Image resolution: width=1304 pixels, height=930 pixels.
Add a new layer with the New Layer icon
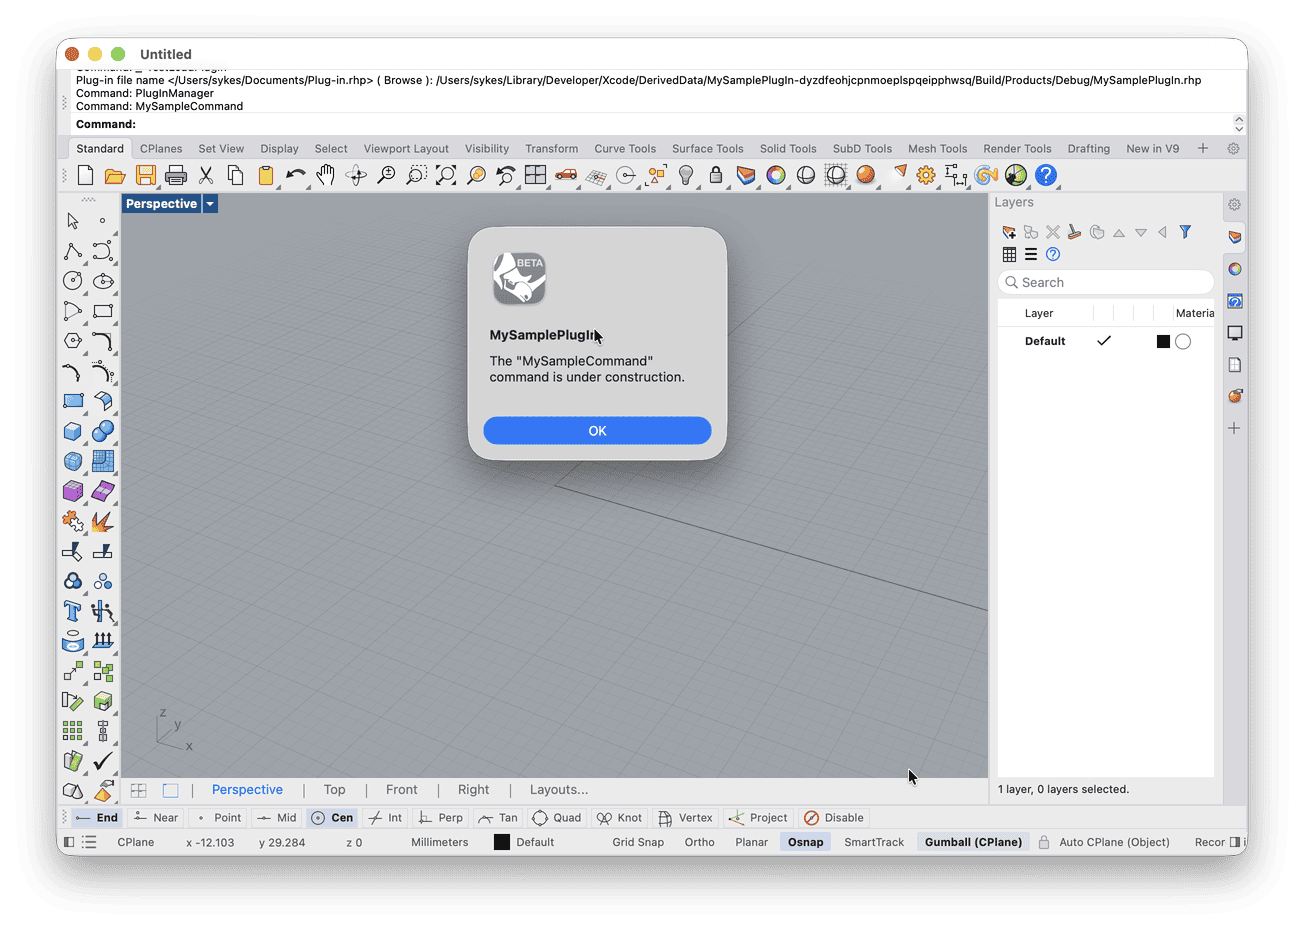1009,232
